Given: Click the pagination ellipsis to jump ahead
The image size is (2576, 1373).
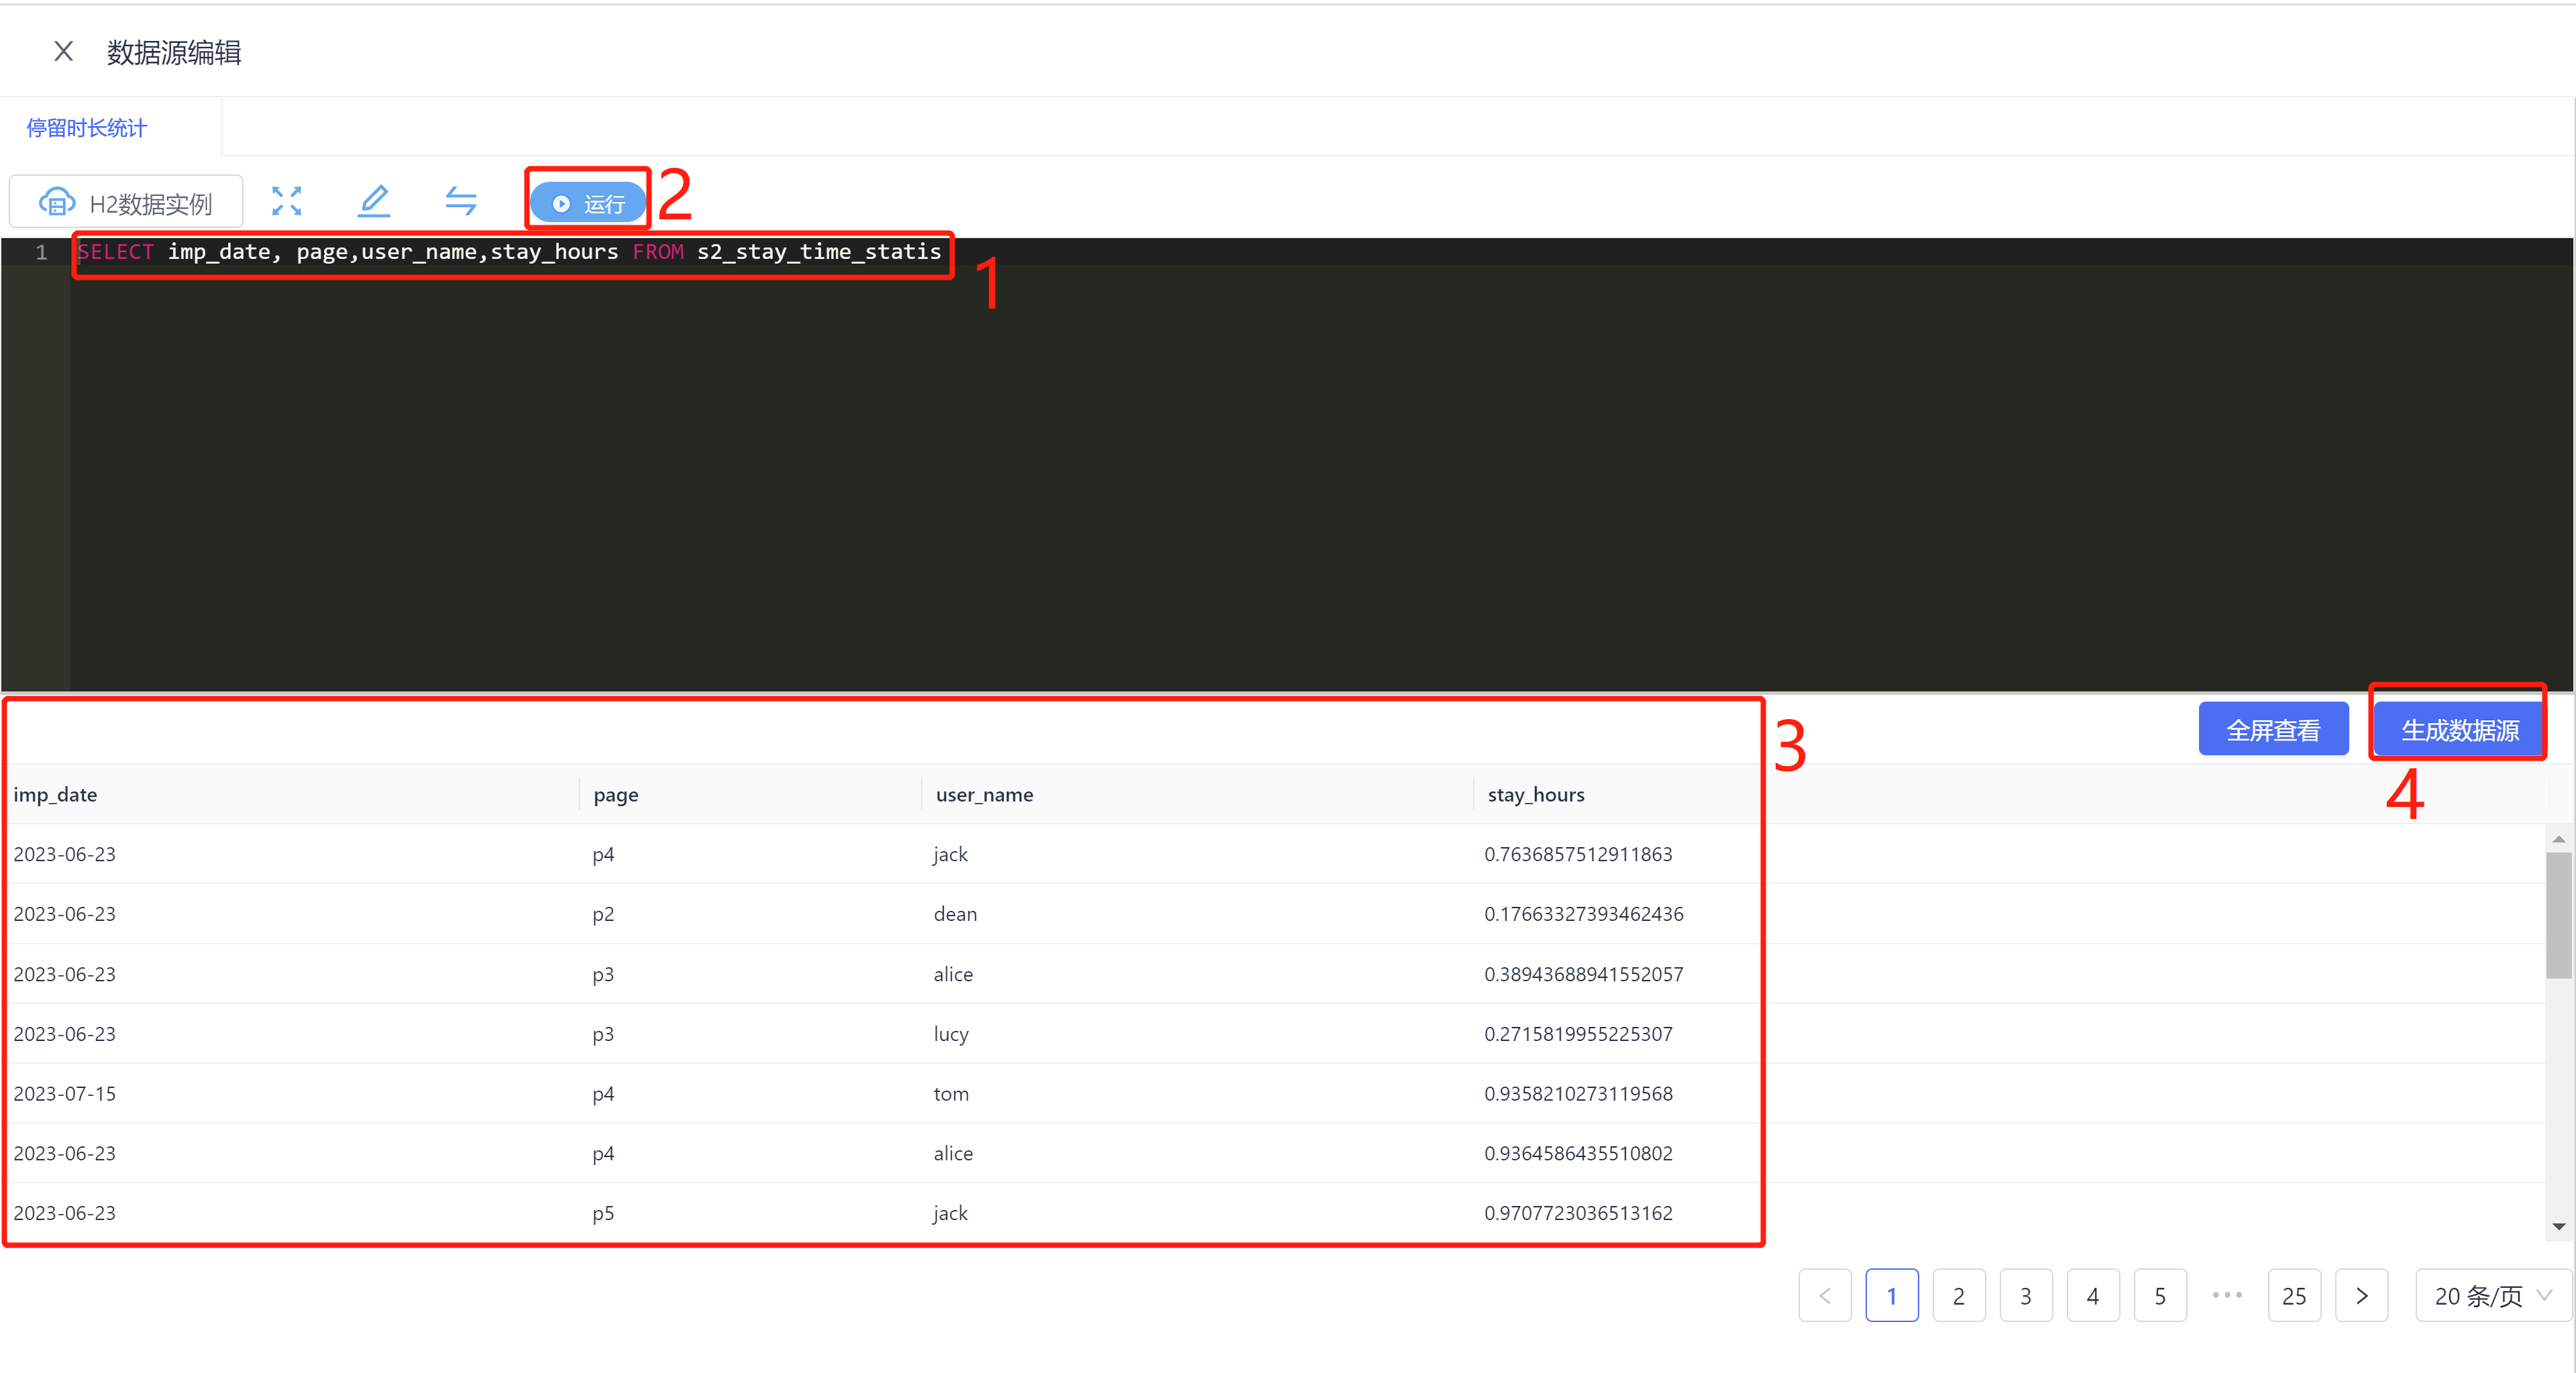Looking at the screenshot, I should click(x=2227, y=1295).
